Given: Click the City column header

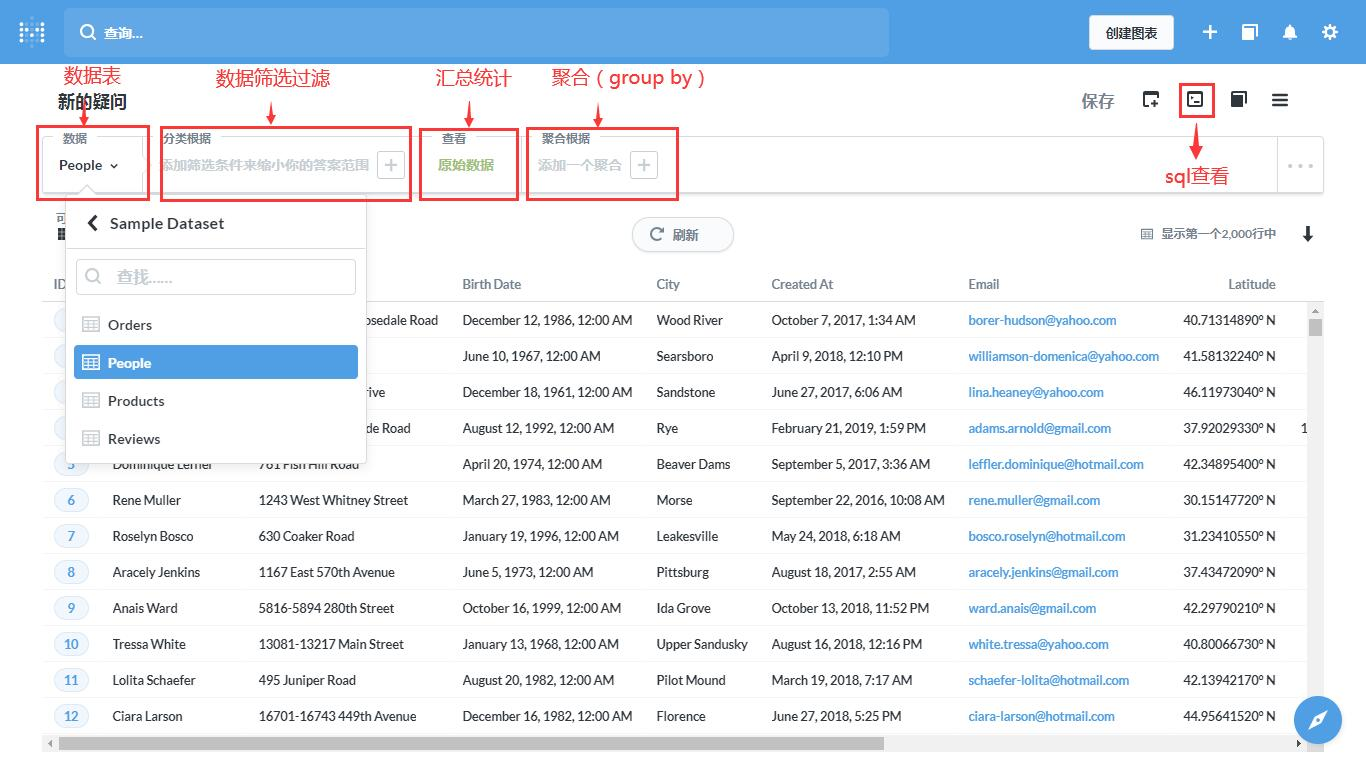Looking at the screenshot, I should tap(668, 284).
